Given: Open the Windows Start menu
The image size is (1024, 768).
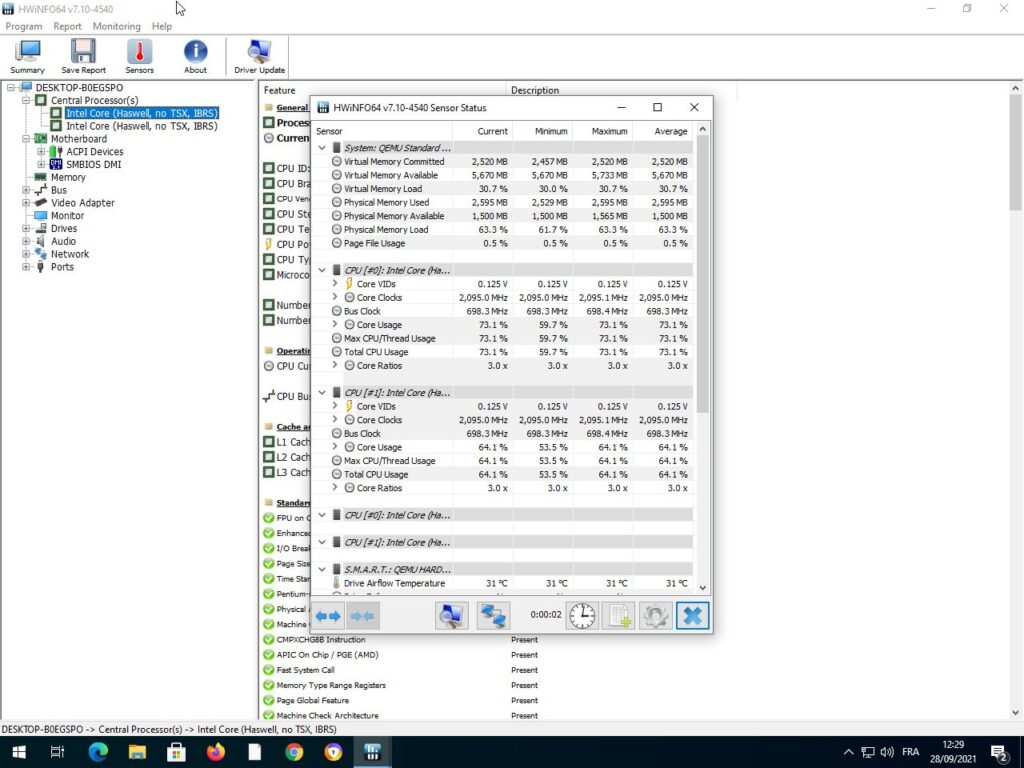Looking at the screenshot, I should (19, 752).
